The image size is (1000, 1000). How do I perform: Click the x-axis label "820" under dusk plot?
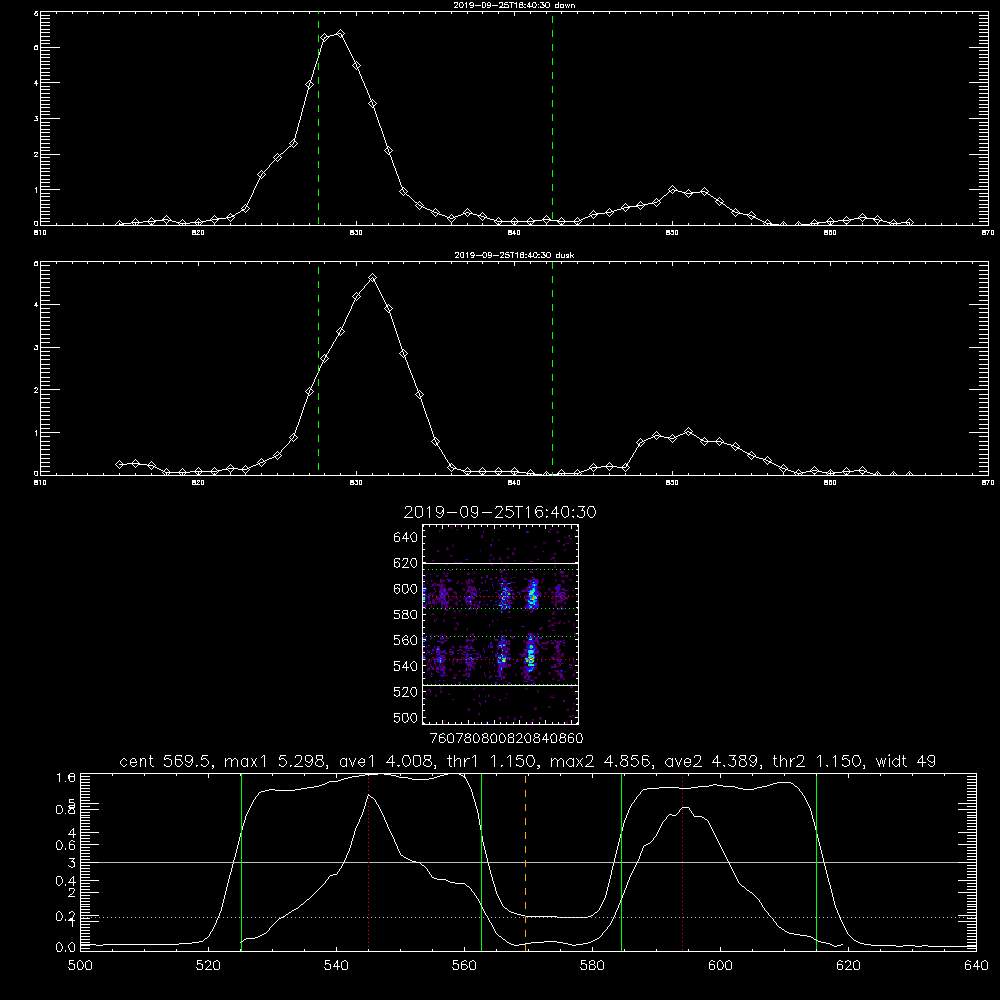(198, 483)
